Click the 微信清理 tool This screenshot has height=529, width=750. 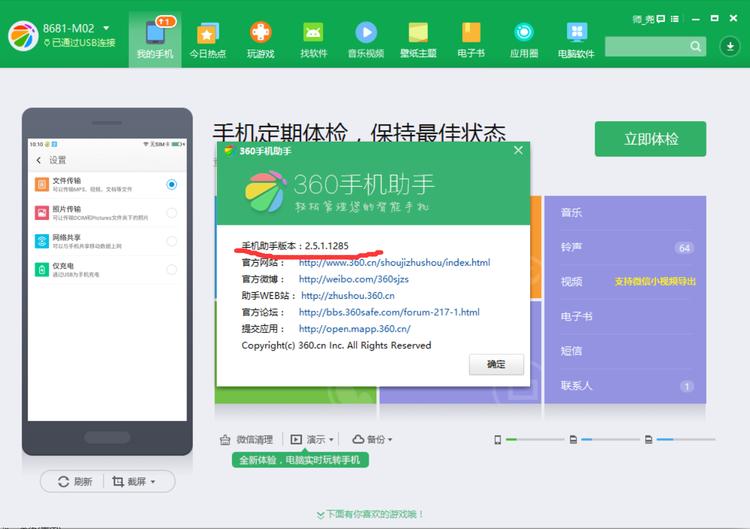point(246,439)
